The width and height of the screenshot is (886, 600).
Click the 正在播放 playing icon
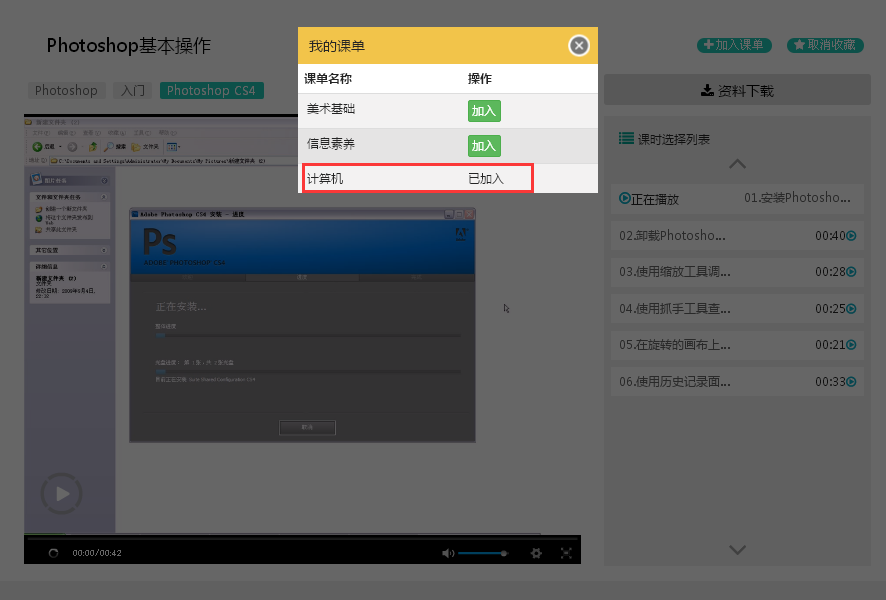tap(624, 198)
